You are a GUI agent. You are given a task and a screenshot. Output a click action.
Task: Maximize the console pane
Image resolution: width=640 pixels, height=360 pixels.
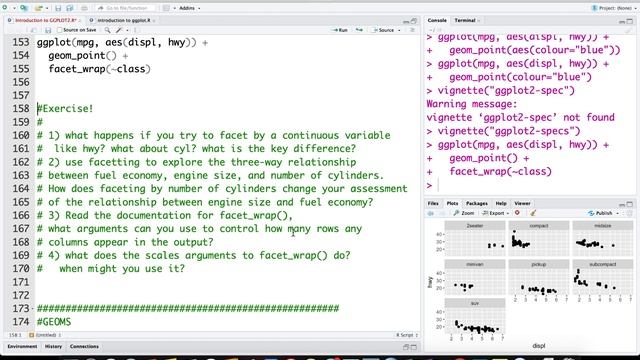click(x=630, y=21)
